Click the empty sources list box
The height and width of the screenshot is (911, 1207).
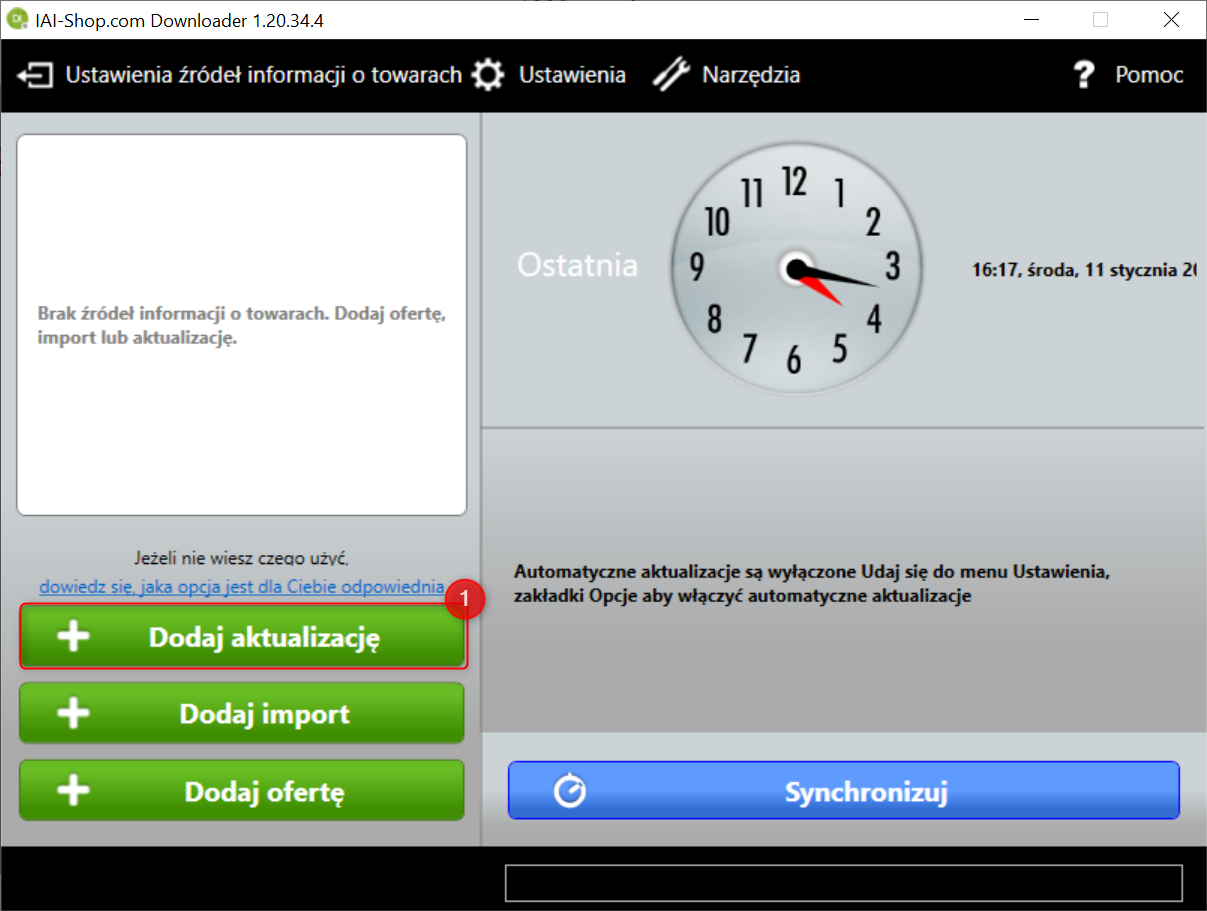coord(242,325)
